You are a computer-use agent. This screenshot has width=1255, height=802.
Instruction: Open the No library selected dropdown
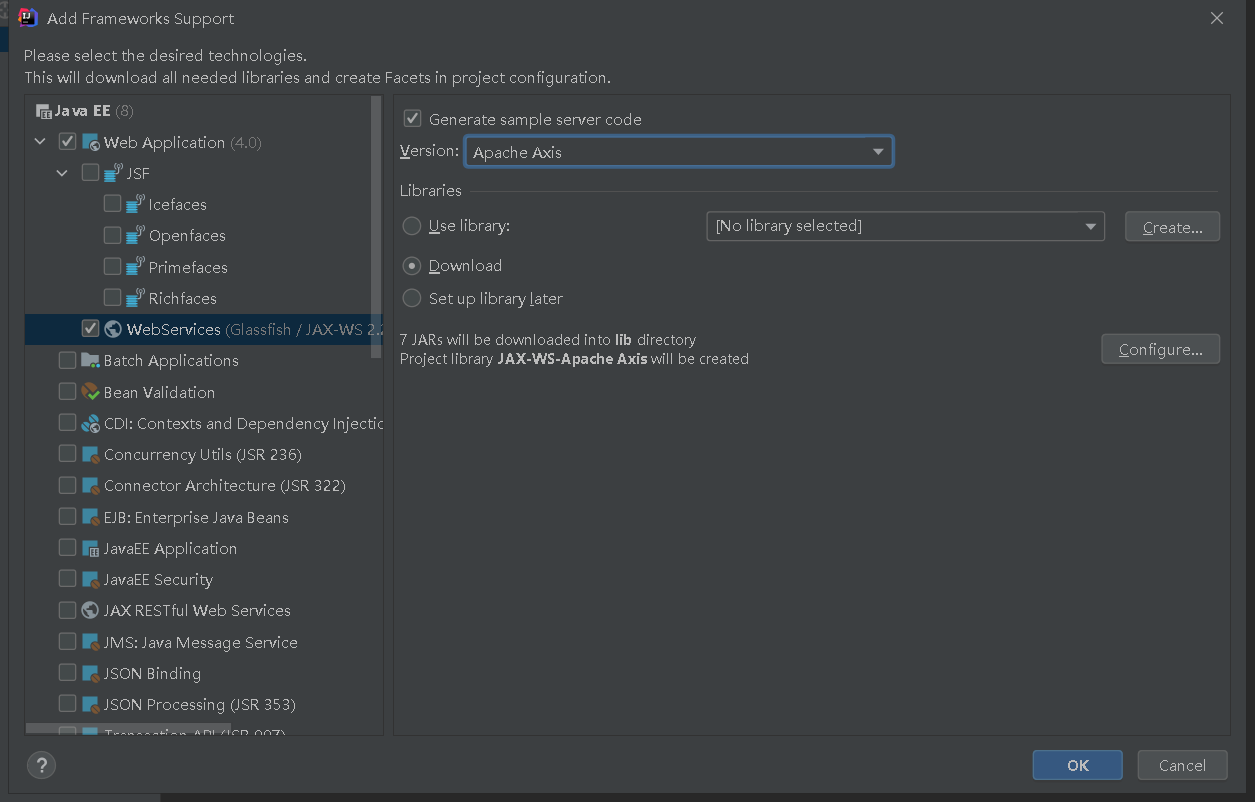pyautogui.click(x=905, y=226)
